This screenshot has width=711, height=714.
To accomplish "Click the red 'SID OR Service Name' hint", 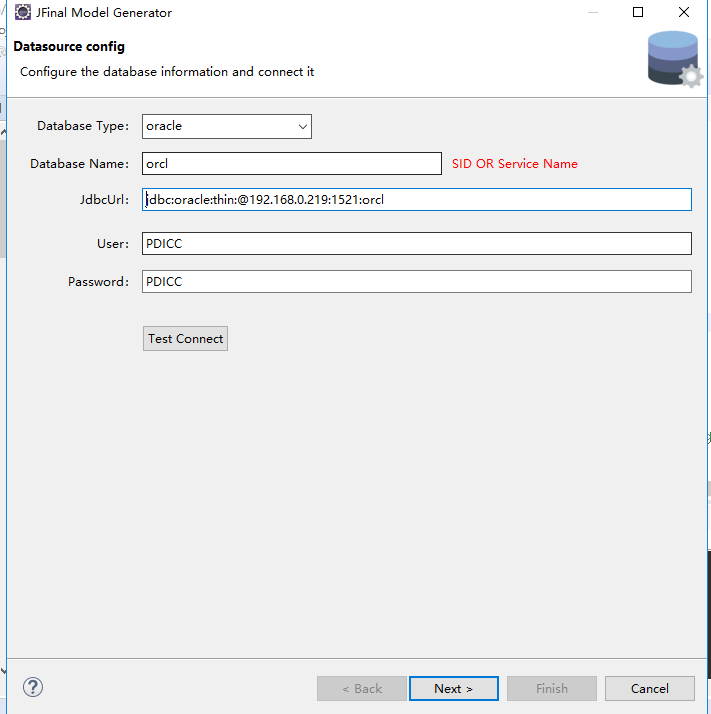I will point(515,164).
